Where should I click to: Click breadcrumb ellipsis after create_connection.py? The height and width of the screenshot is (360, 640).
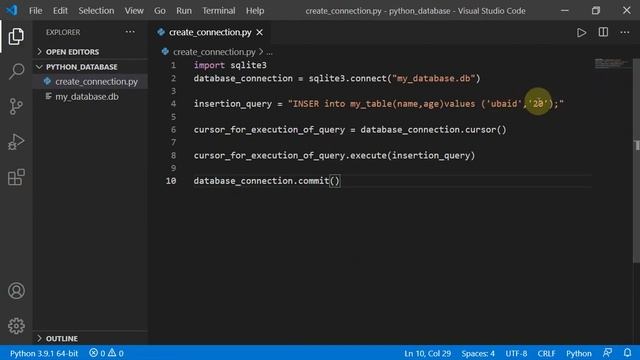(x=269, y=52)
